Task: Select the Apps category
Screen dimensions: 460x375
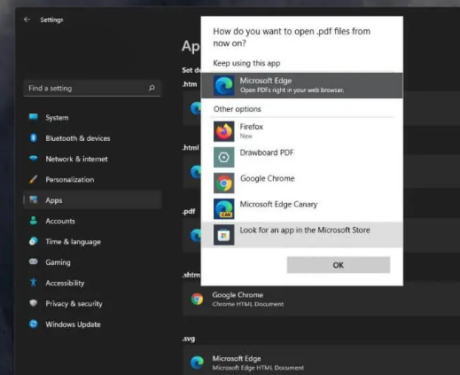Action: point(92,200)
